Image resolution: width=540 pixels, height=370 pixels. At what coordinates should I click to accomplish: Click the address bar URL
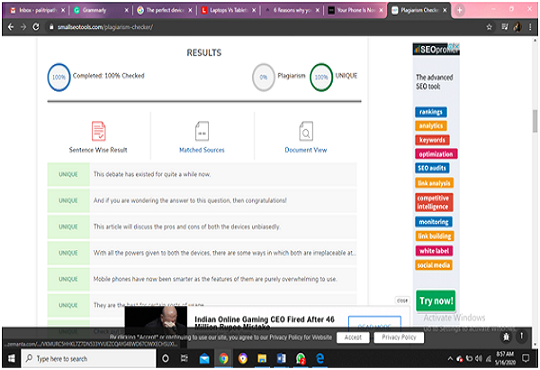(x=105, y=27)
